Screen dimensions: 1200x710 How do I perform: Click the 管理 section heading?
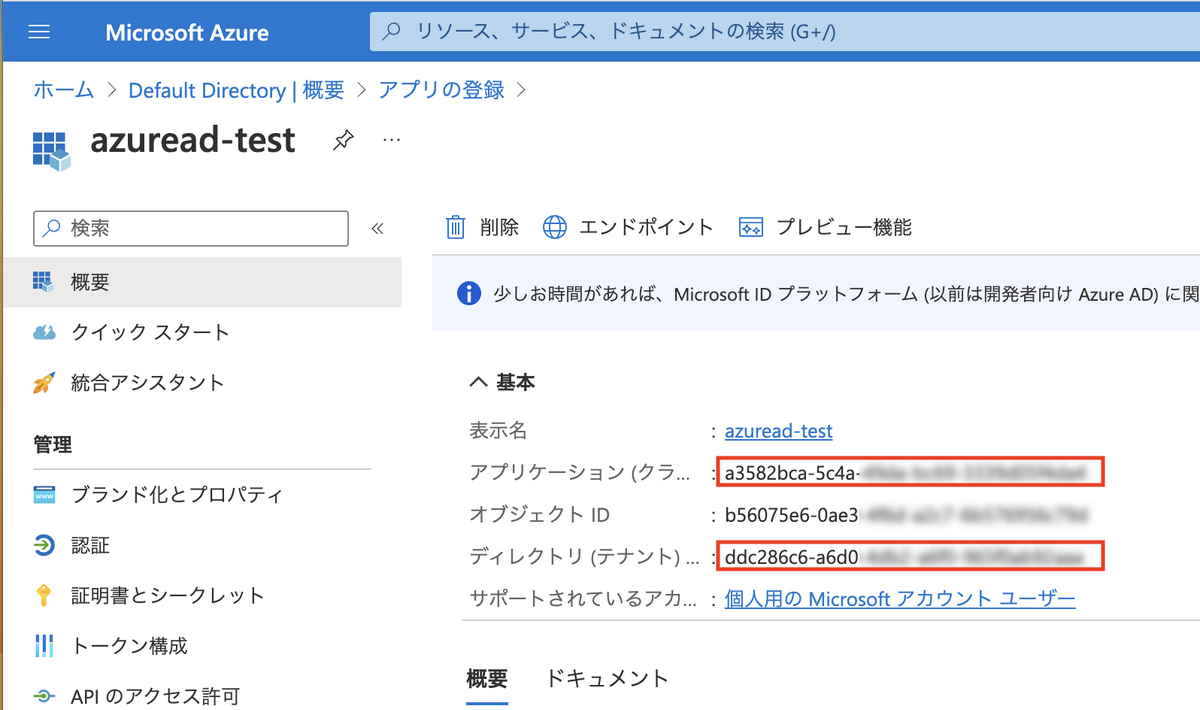tap(53, 444)
